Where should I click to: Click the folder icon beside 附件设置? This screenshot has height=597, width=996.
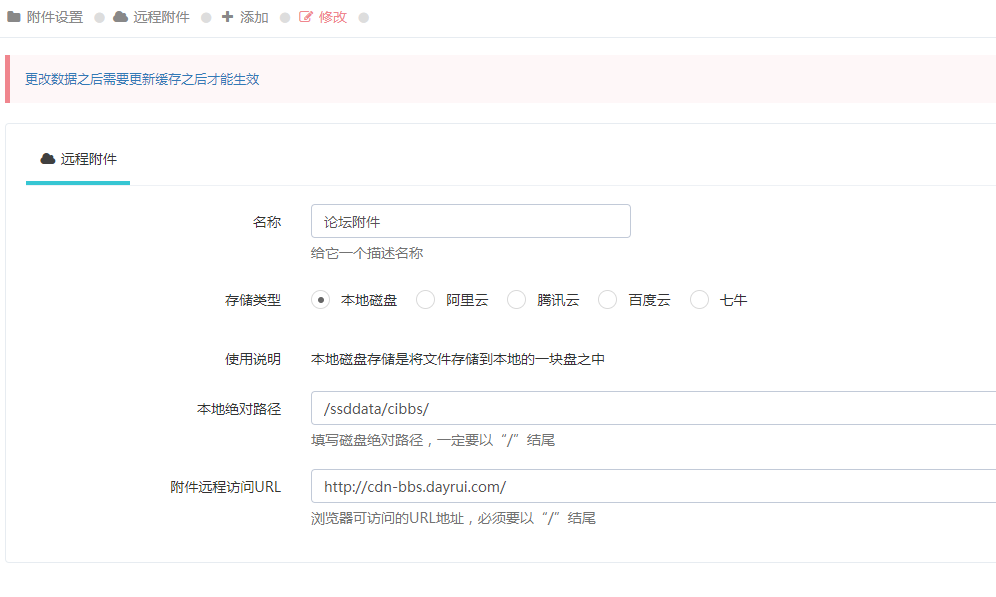coord(14,17)
